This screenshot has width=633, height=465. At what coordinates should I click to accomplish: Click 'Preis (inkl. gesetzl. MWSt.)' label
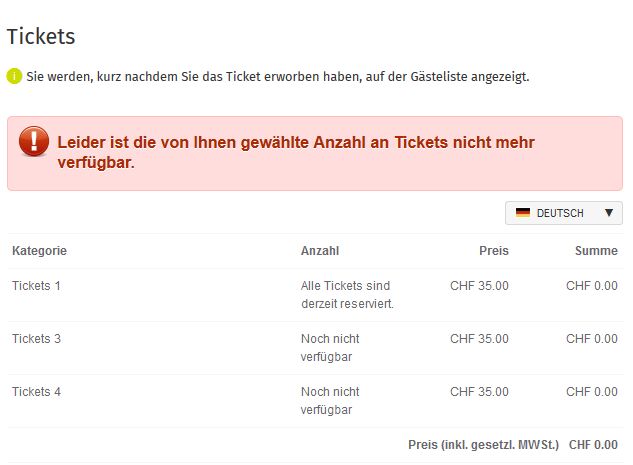click(x=484, y=445)
